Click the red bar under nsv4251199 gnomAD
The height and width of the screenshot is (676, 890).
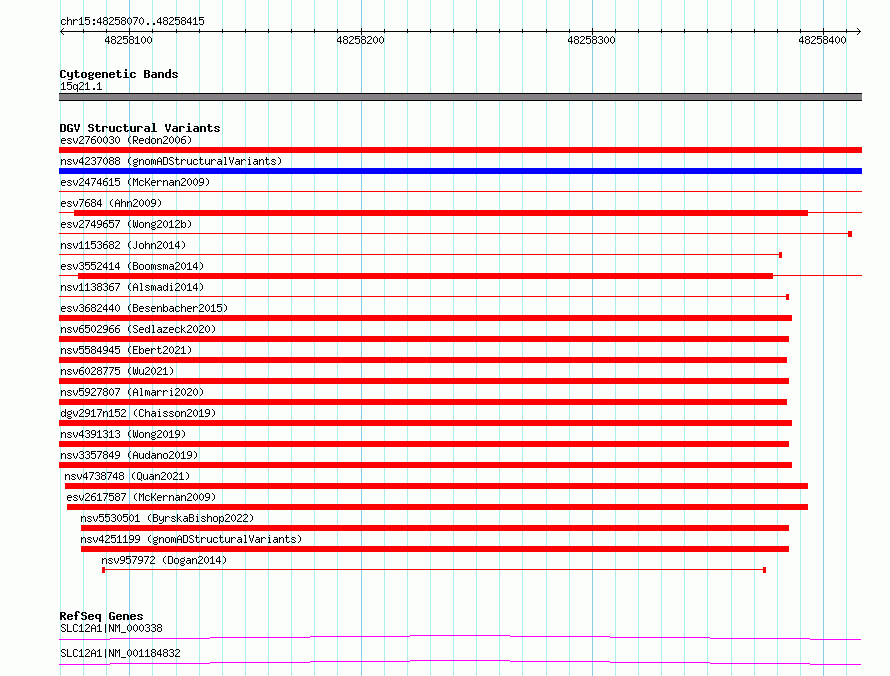(435, 549)
